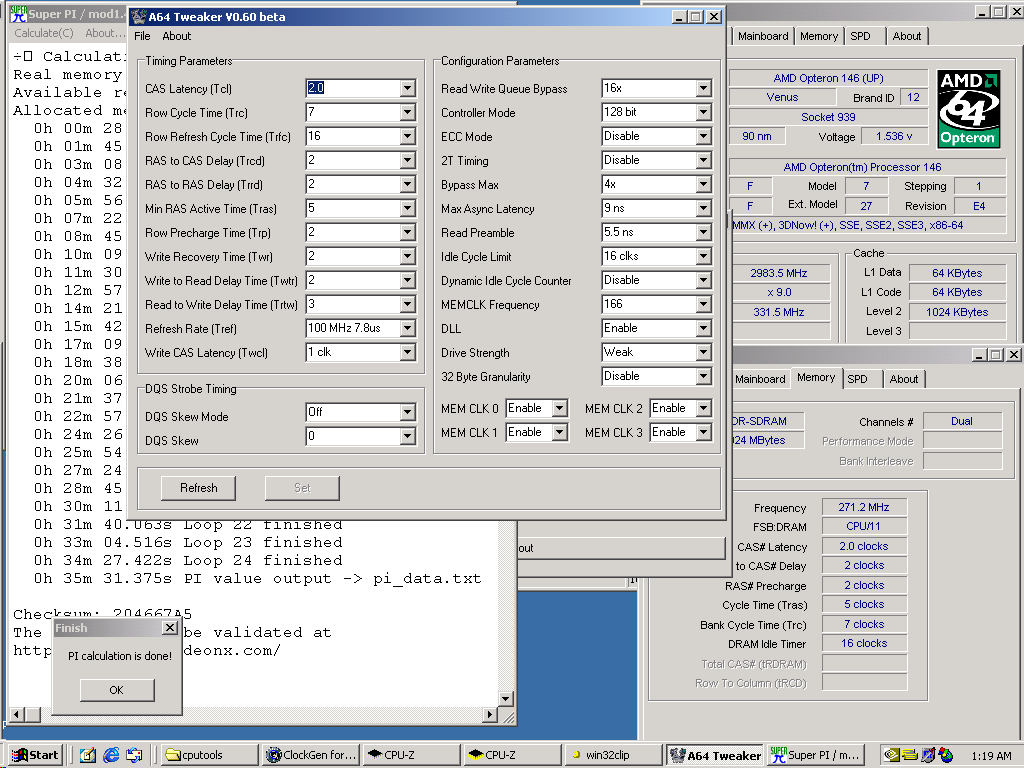This screenshot has height=768, width=1024.
Task: Click the '271.2 MHz' memory frequency value
Action: point(863,507)
